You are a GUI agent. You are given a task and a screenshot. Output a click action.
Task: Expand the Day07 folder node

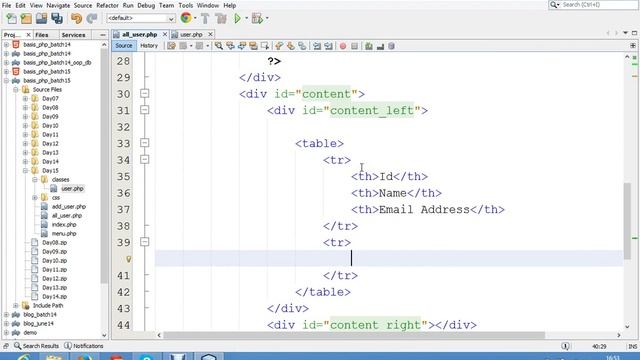tap(25, 99)
